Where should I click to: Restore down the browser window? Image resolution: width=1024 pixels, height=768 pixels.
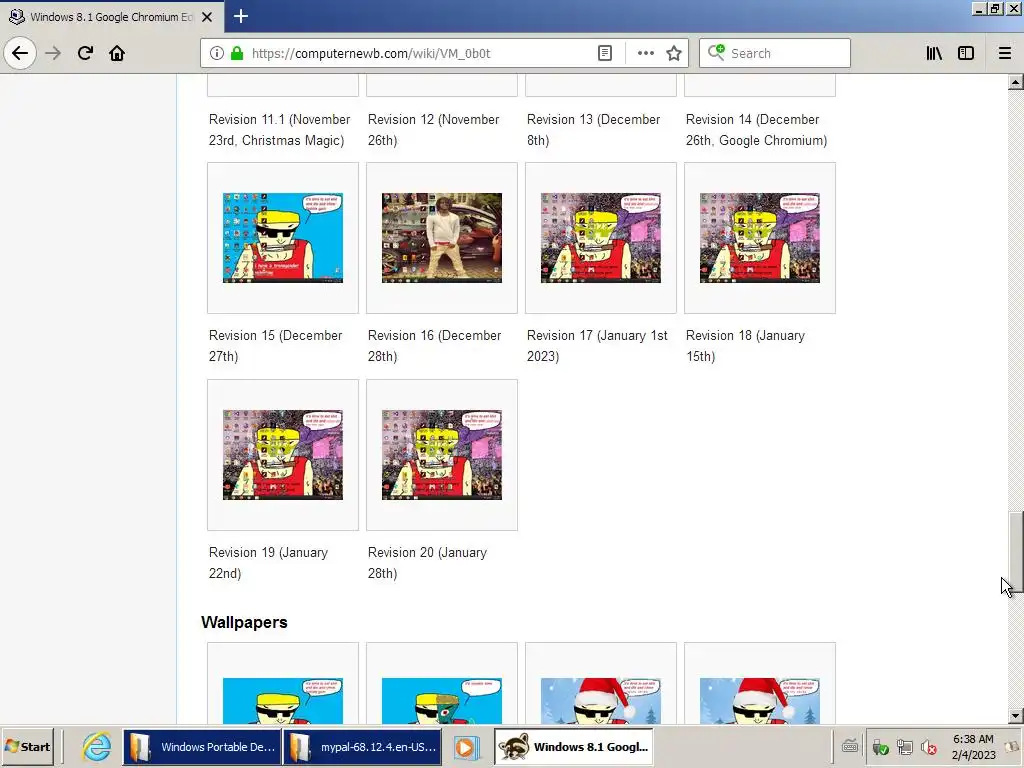point(995,8)
